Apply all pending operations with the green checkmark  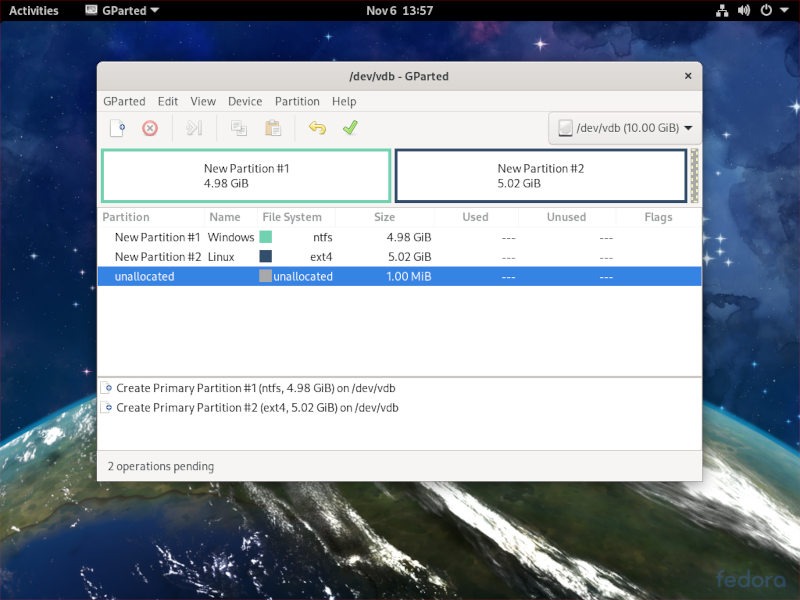[x=348, y=128]
